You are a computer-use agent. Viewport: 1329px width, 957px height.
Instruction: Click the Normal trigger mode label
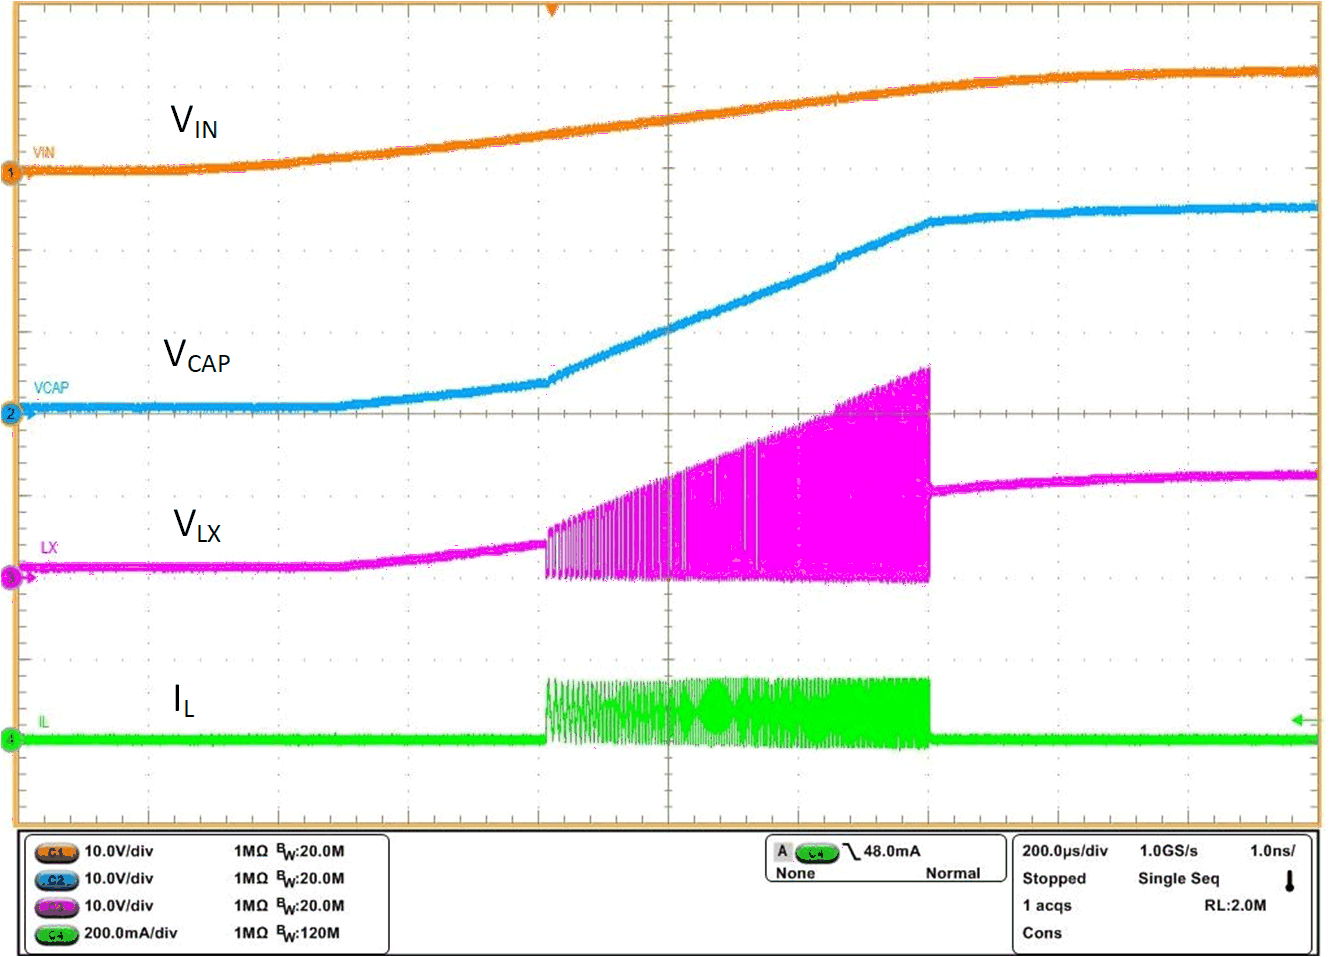click(x=952, y=873)
